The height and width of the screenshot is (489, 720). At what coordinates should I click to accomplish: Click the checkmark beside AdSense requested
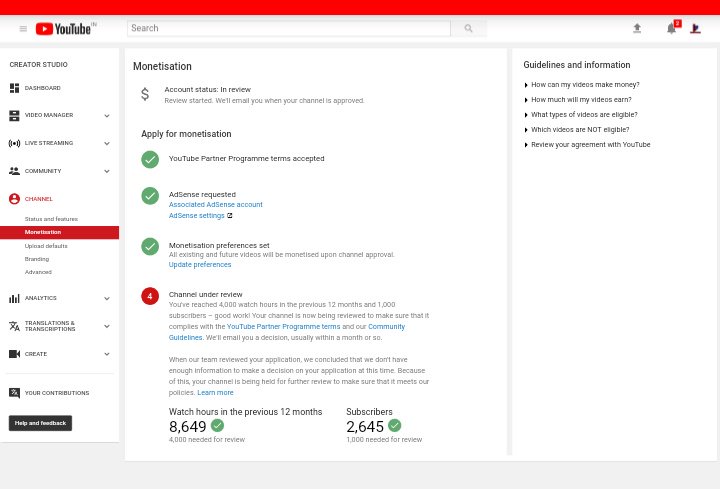tap(150, 196)
